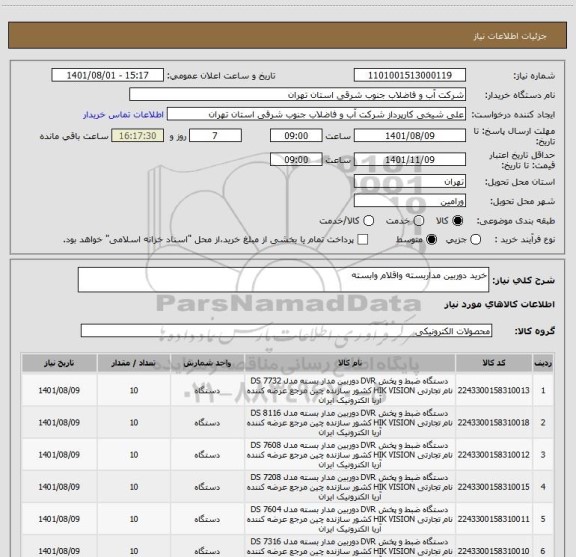Viewport: 576px width, 557px height.
Task: Click the DS 7732 DVR product name
Action: pos(349,391)
